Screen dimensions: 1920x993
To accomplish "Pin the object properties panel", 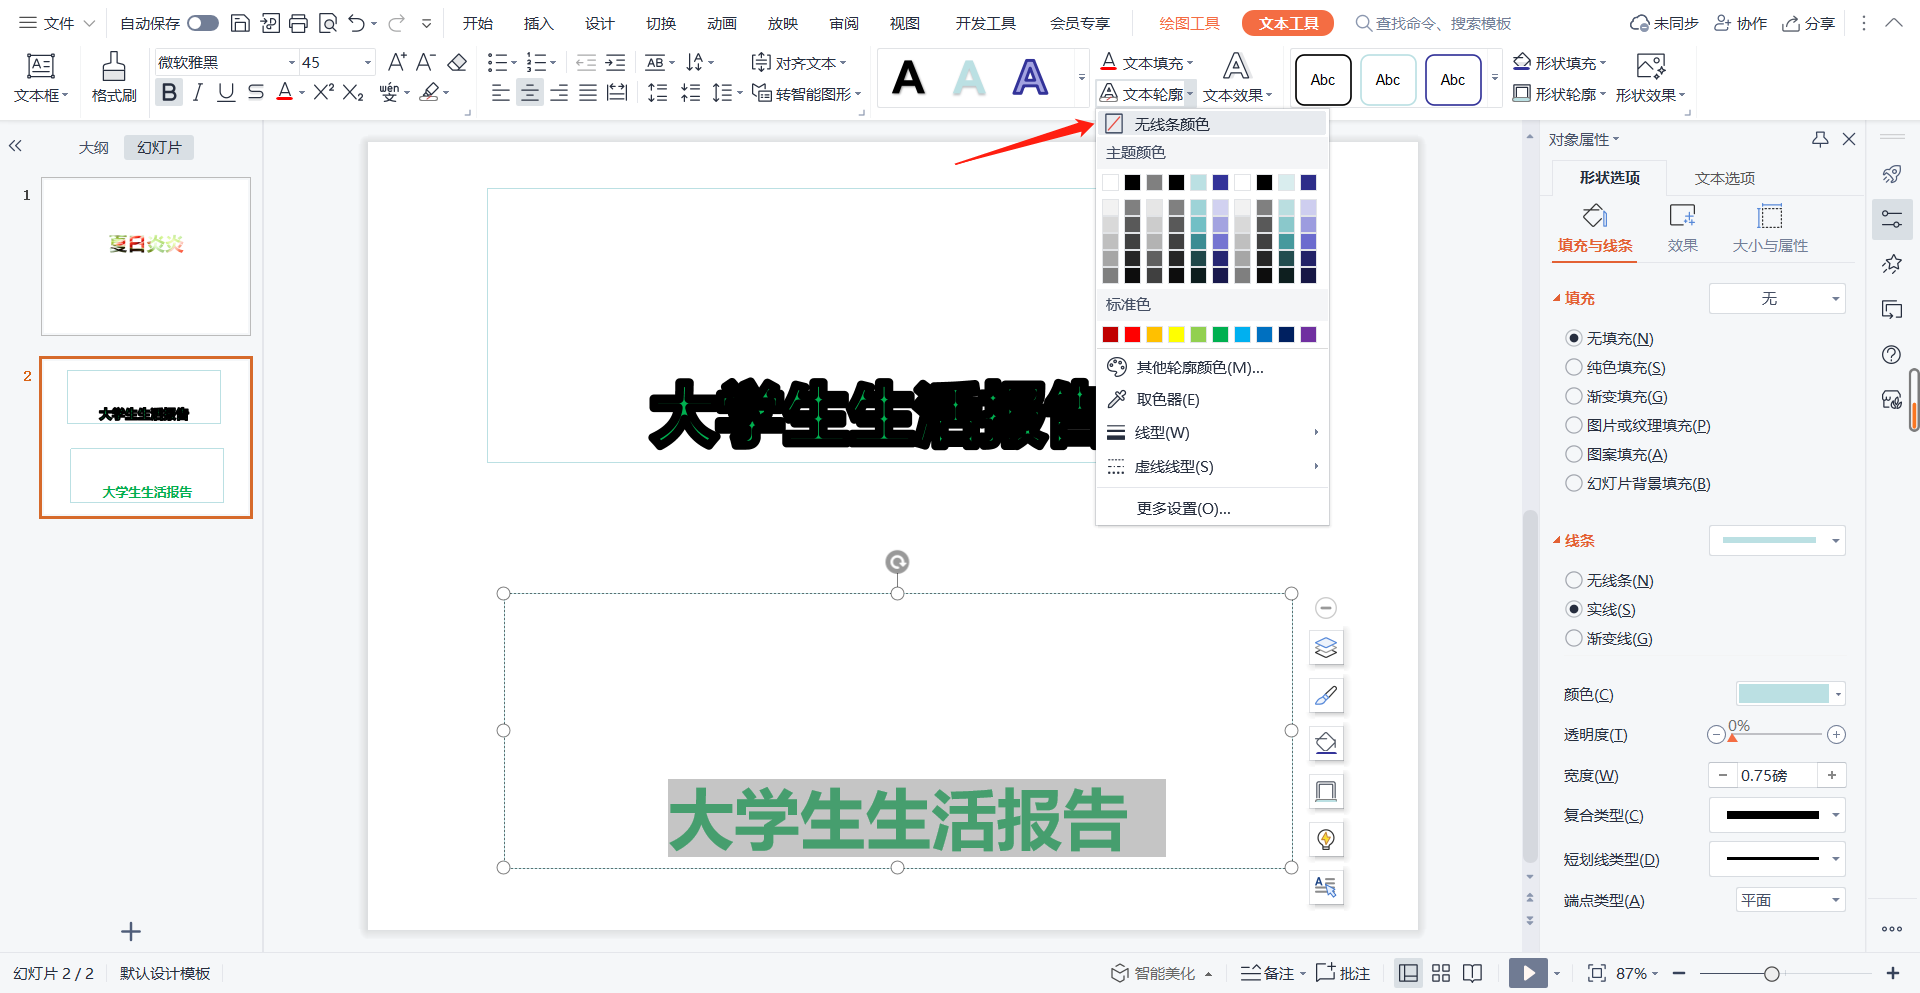I will [1820, 139].
